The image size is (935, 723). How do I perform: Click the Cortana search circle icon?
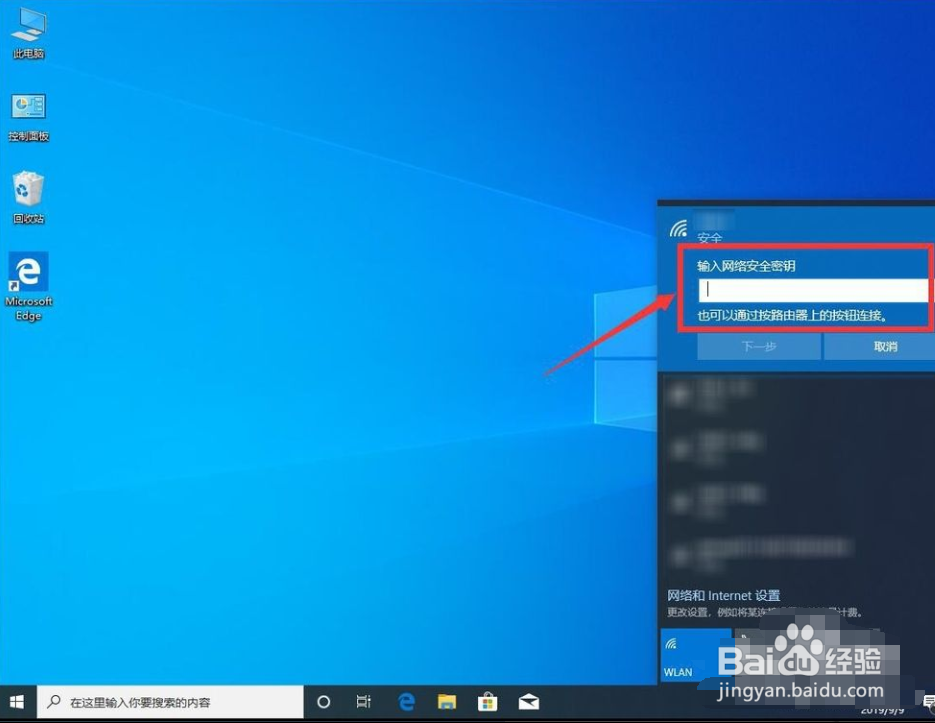[x=323, y=701]
